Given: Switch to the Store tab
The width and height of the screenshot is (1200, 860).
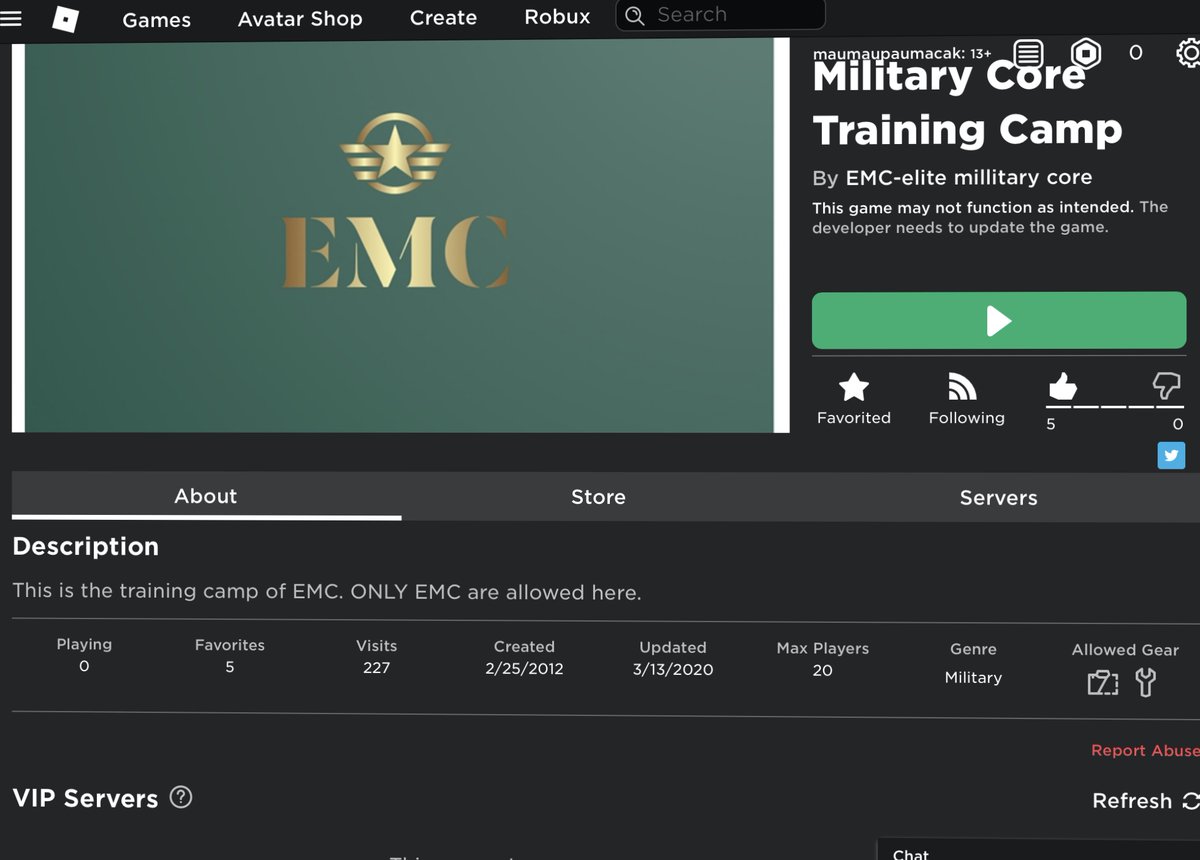Looking at the screenshot, I should point(598,497).
